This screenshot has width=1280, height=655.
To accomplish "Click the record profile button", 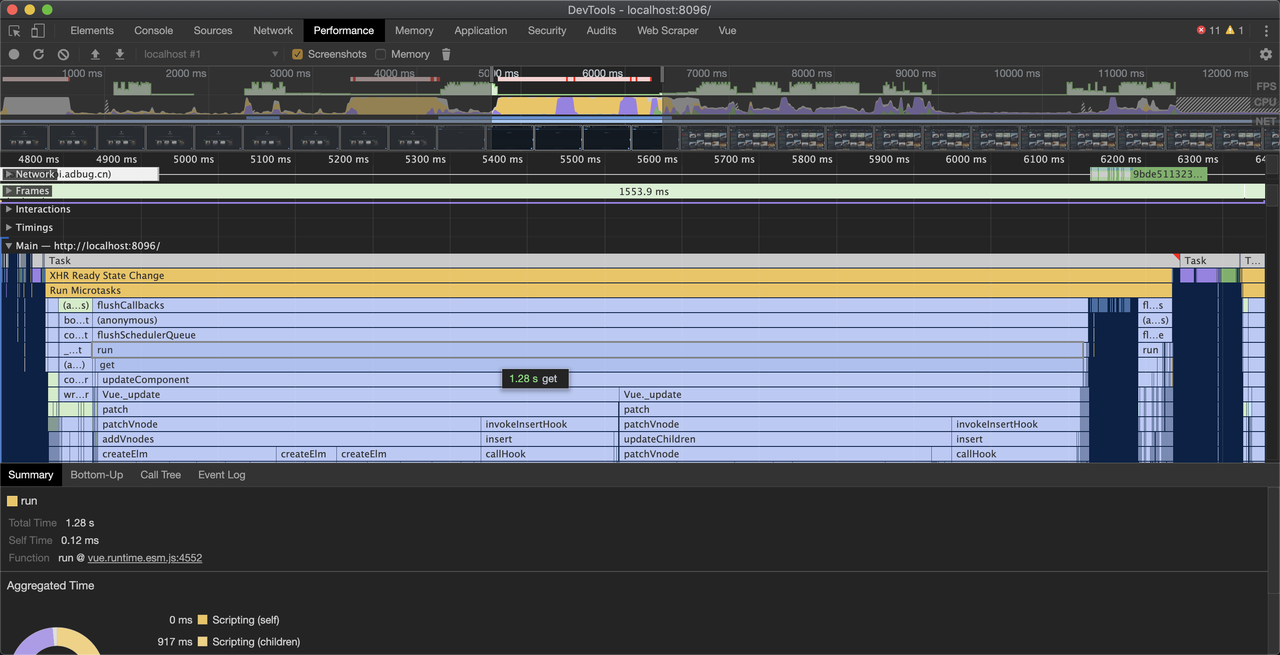I will [14, 54].
